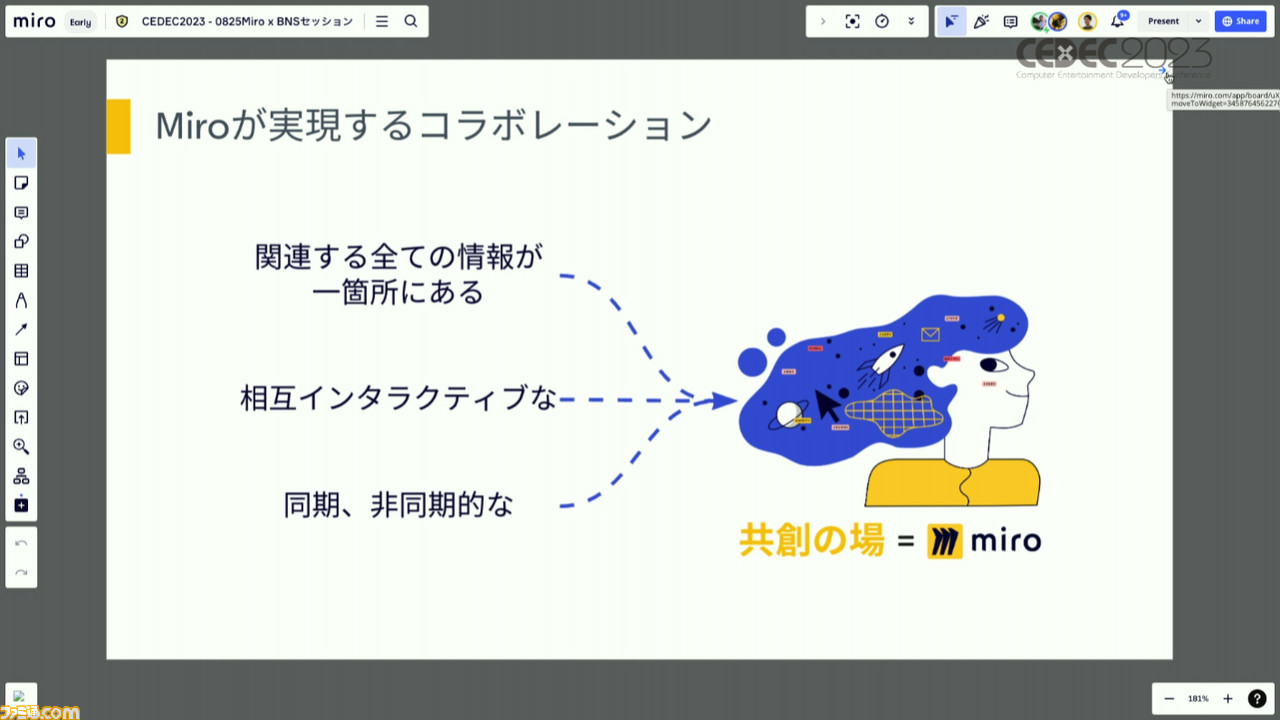The height and width of the screenshot is (720, 1280).
Task: Click the yellow bar beside slide title
Action: click(118, 126)
